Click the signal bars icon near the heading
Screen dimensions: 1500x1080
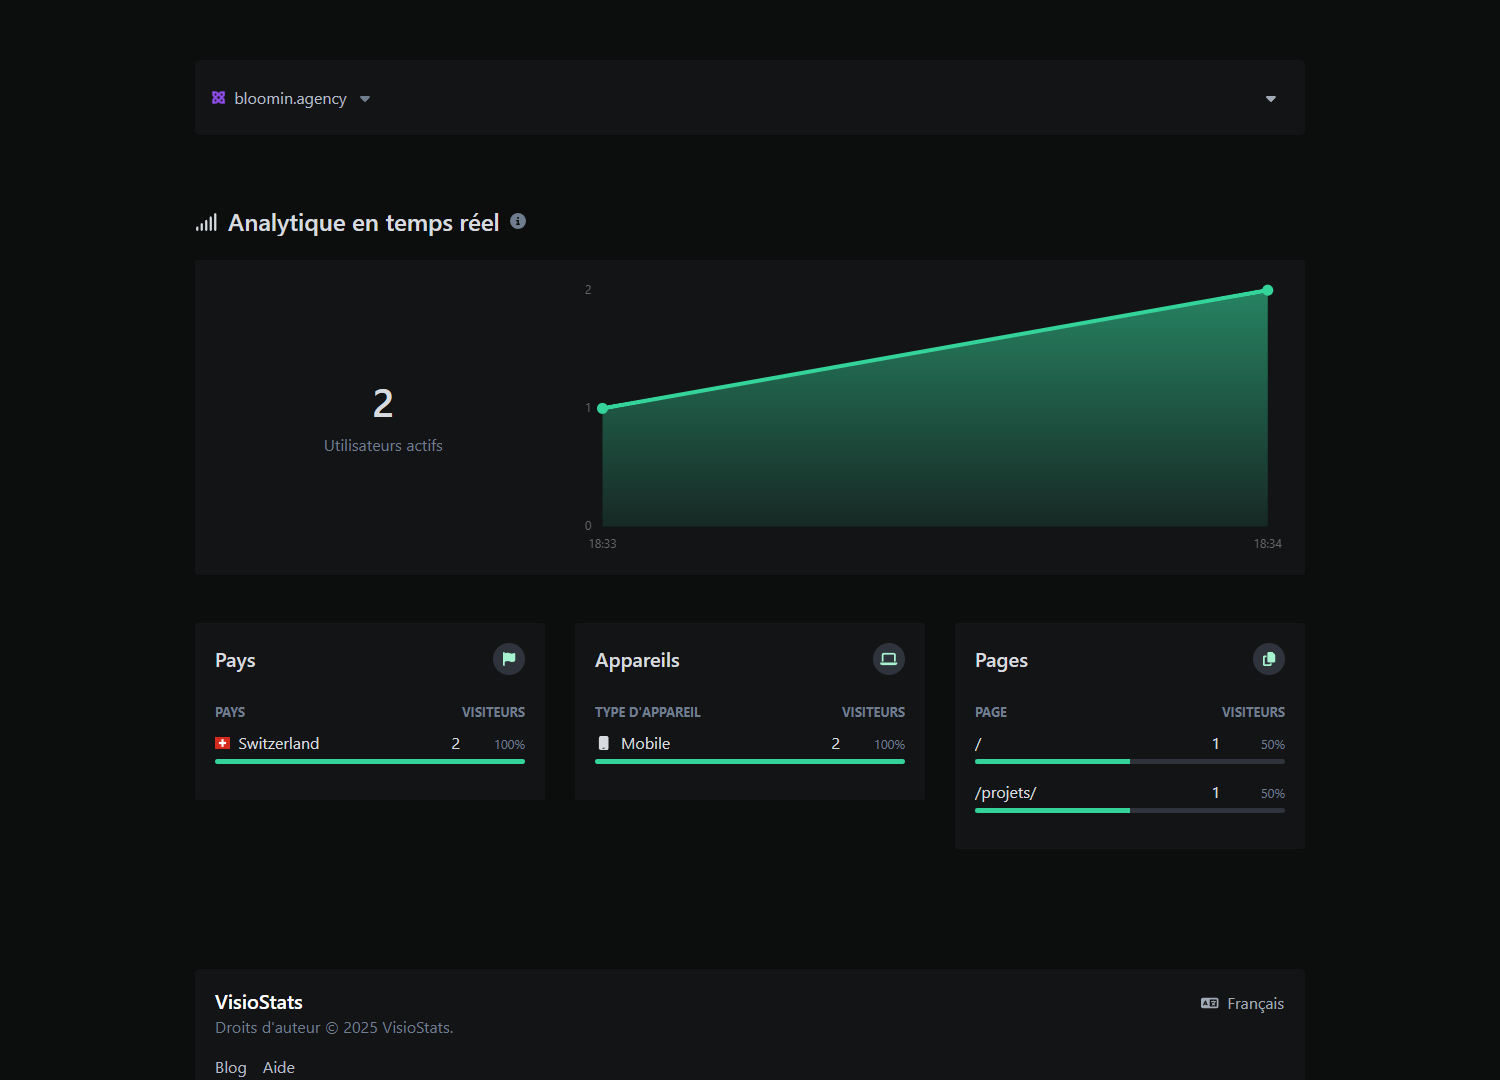206,223
